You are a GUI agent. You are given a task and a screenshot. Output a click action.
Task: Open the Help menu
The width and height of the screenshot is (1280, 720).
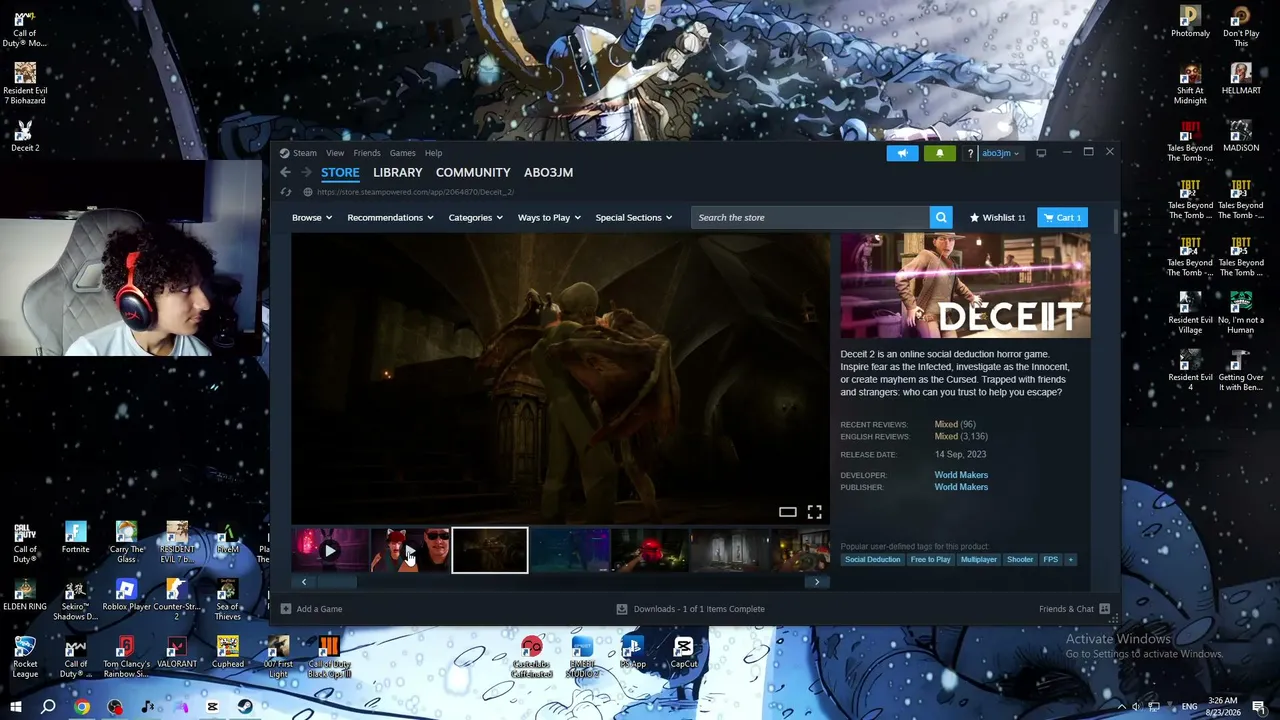(x=433, y=153)
